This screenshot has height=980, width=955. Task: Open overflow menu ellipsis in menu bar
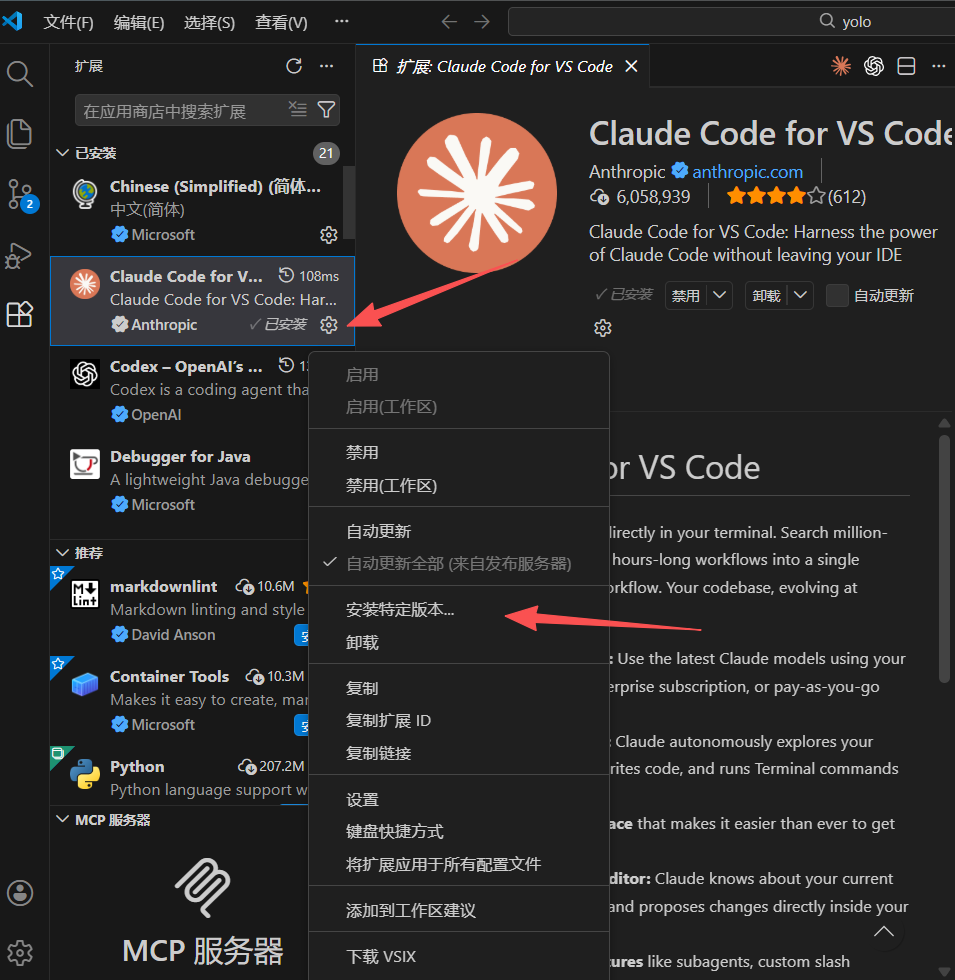pyautogui.click(x=341, y=21)
